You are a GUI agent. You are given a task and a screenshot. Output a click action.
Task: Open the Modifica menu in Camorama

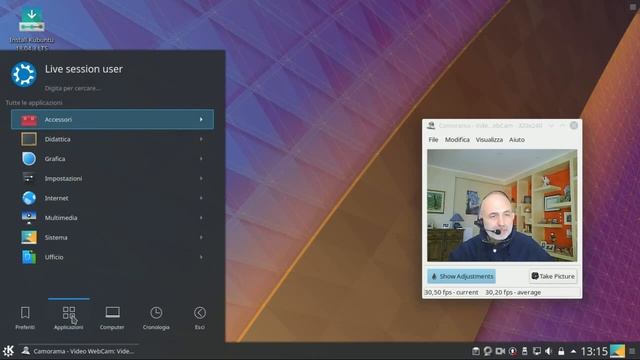[457, 140]
